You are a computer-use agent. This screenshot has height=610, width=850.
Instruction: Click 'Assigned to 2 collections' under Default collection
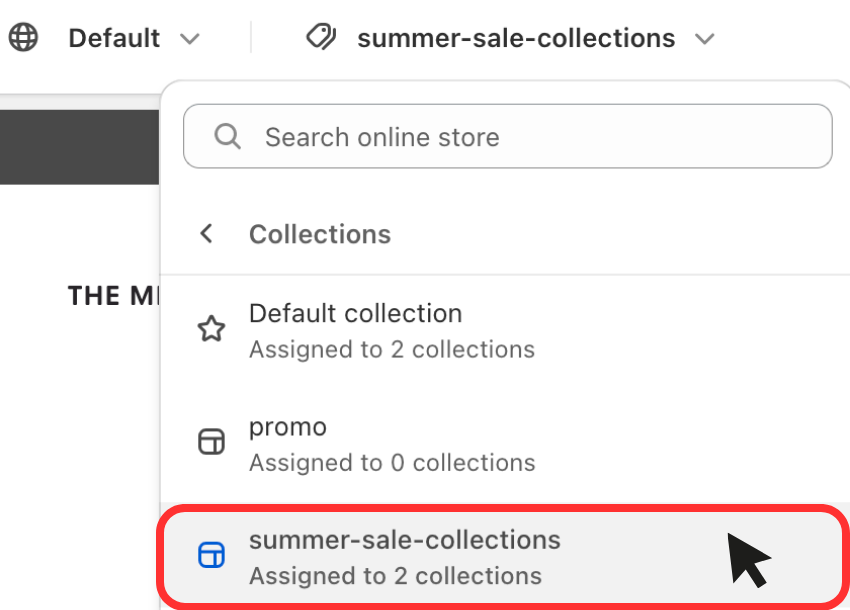click(x=392, y=350)
